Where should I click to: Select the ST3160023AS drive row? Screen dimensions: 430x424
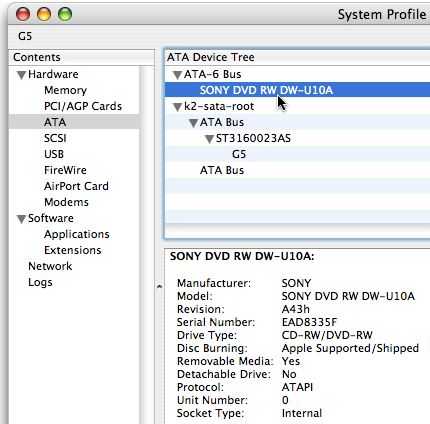(297, 138)
